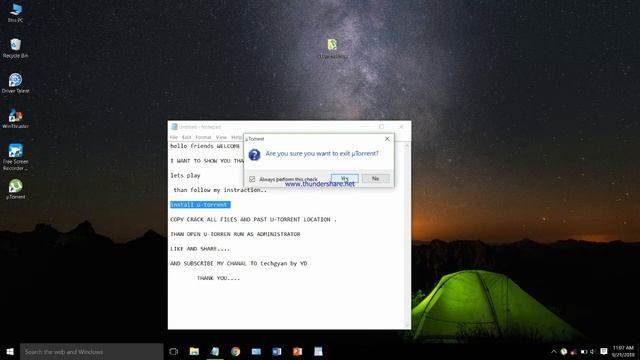The image size is (640, 360).
Task: Open Word from the taskbar
Action: 277,351
